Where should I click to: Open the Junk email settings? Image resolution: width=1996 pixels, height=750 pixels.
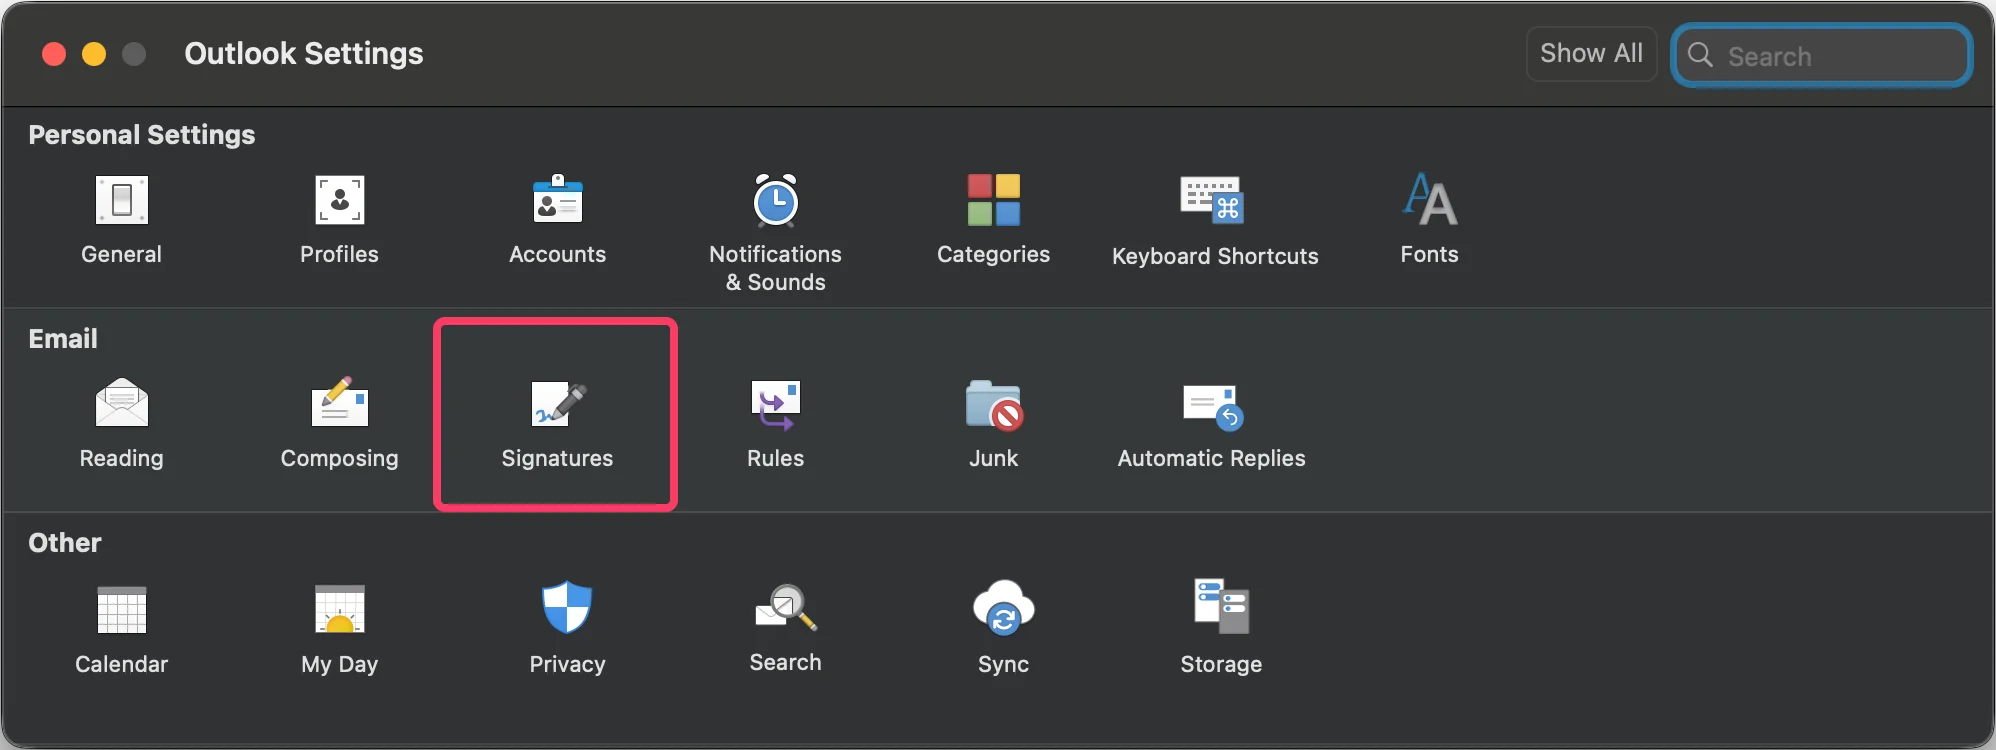pyautogui.click(x=993, y=423)
